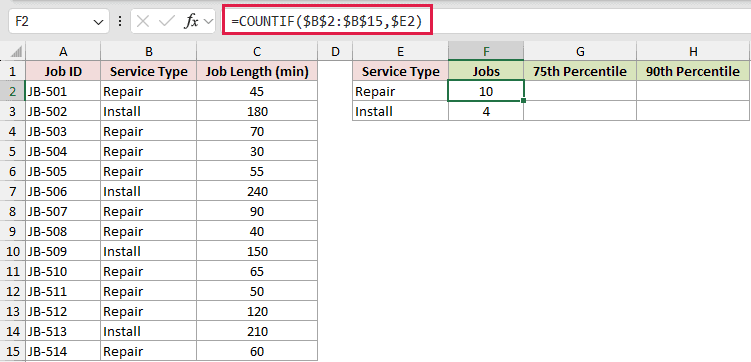The image size is (751, 362).
Task: Click cell JB-512
Action: (63, 312)
